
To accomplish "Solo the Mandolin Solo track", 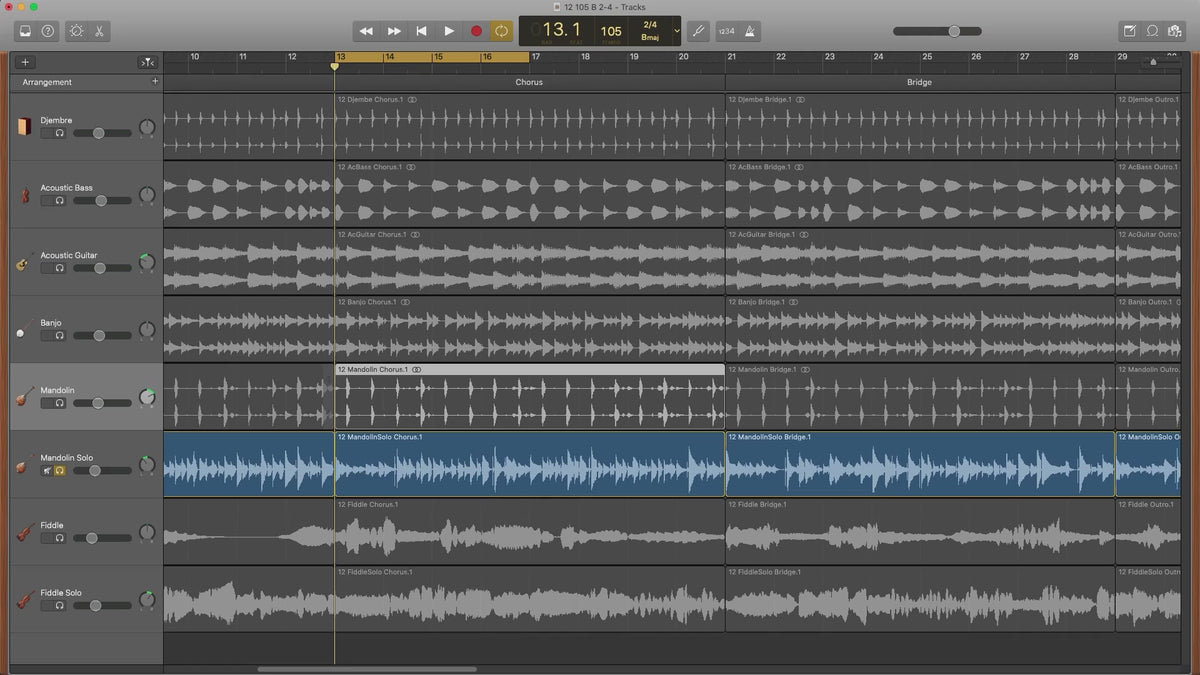I will click(x=60, y=470).
